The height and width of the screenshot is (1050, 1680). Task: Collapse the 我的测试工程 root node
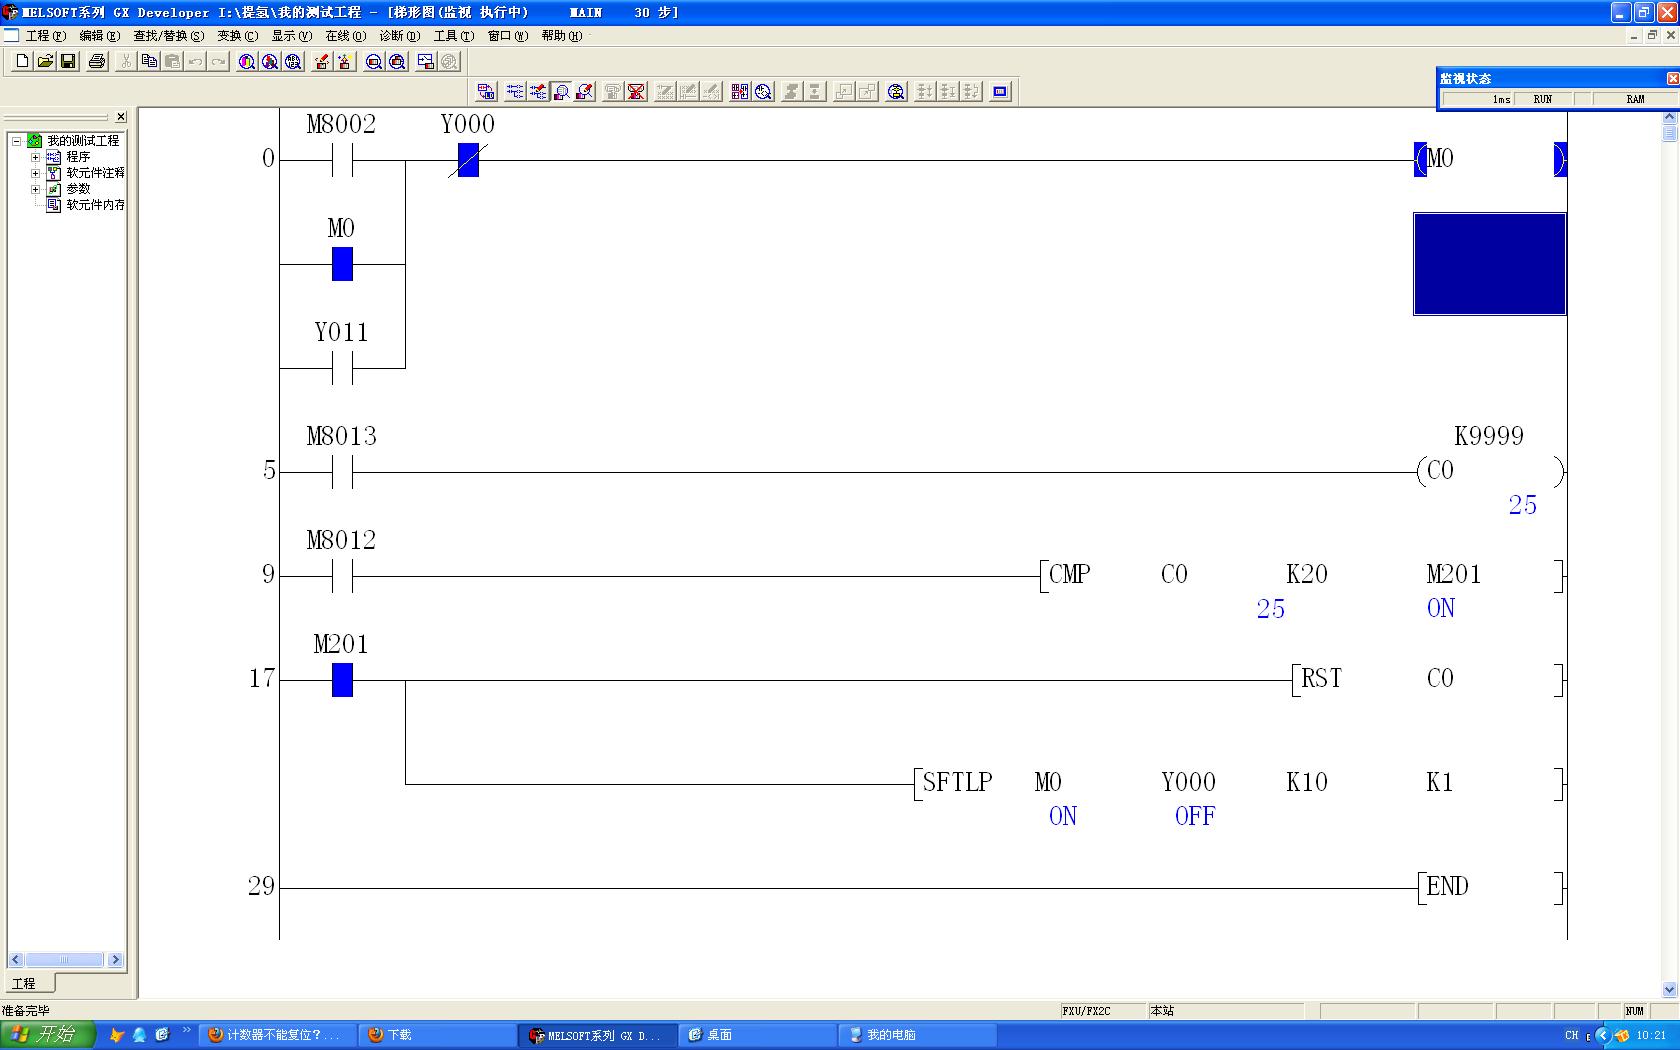coord(17,141)
